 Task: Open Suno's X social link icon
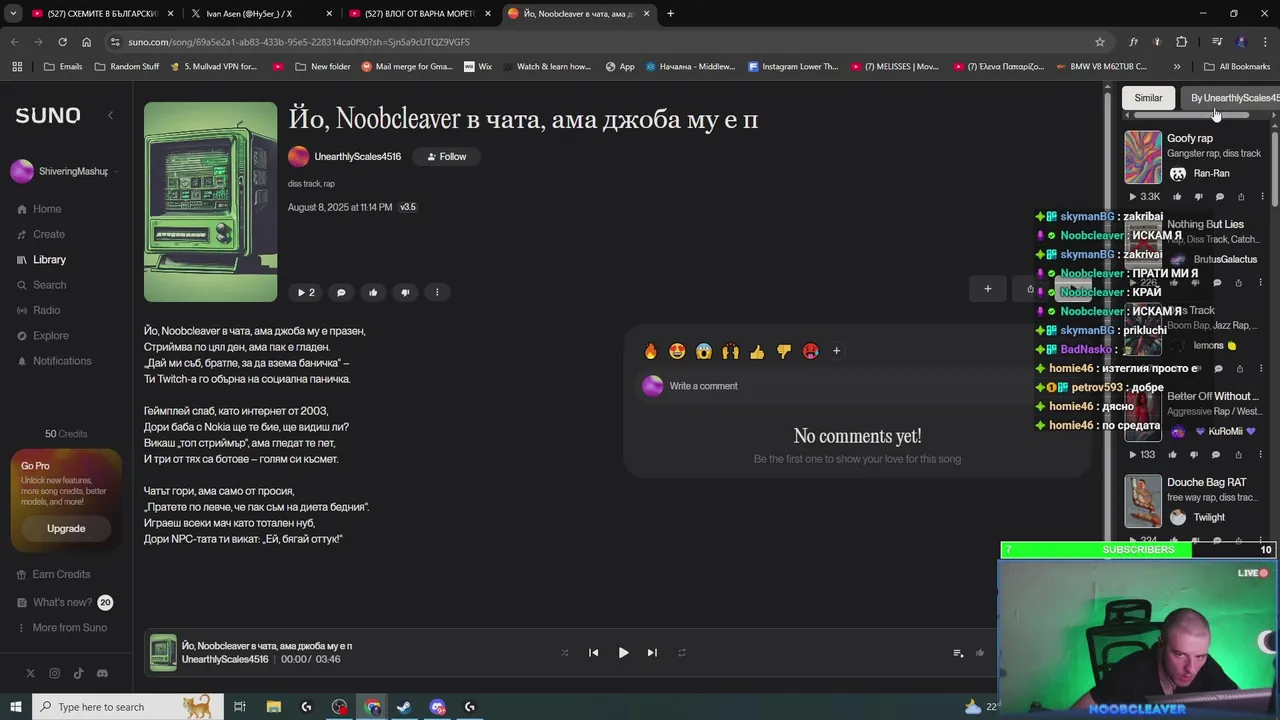coord(30,674)
